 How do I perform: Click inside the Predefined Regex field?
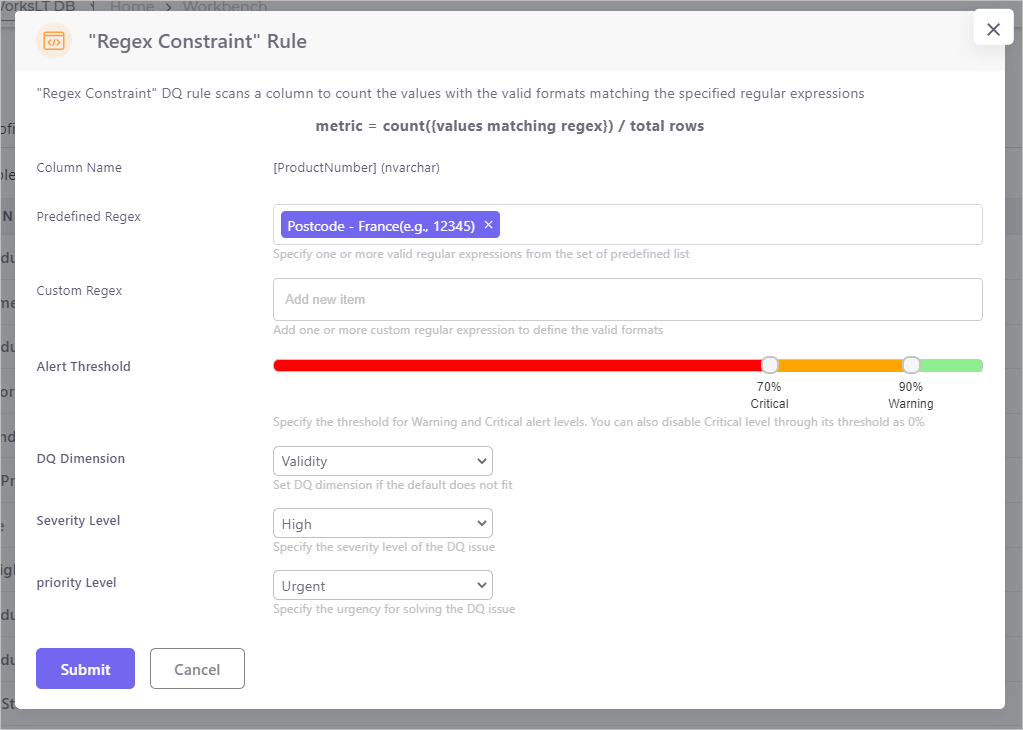740,225
